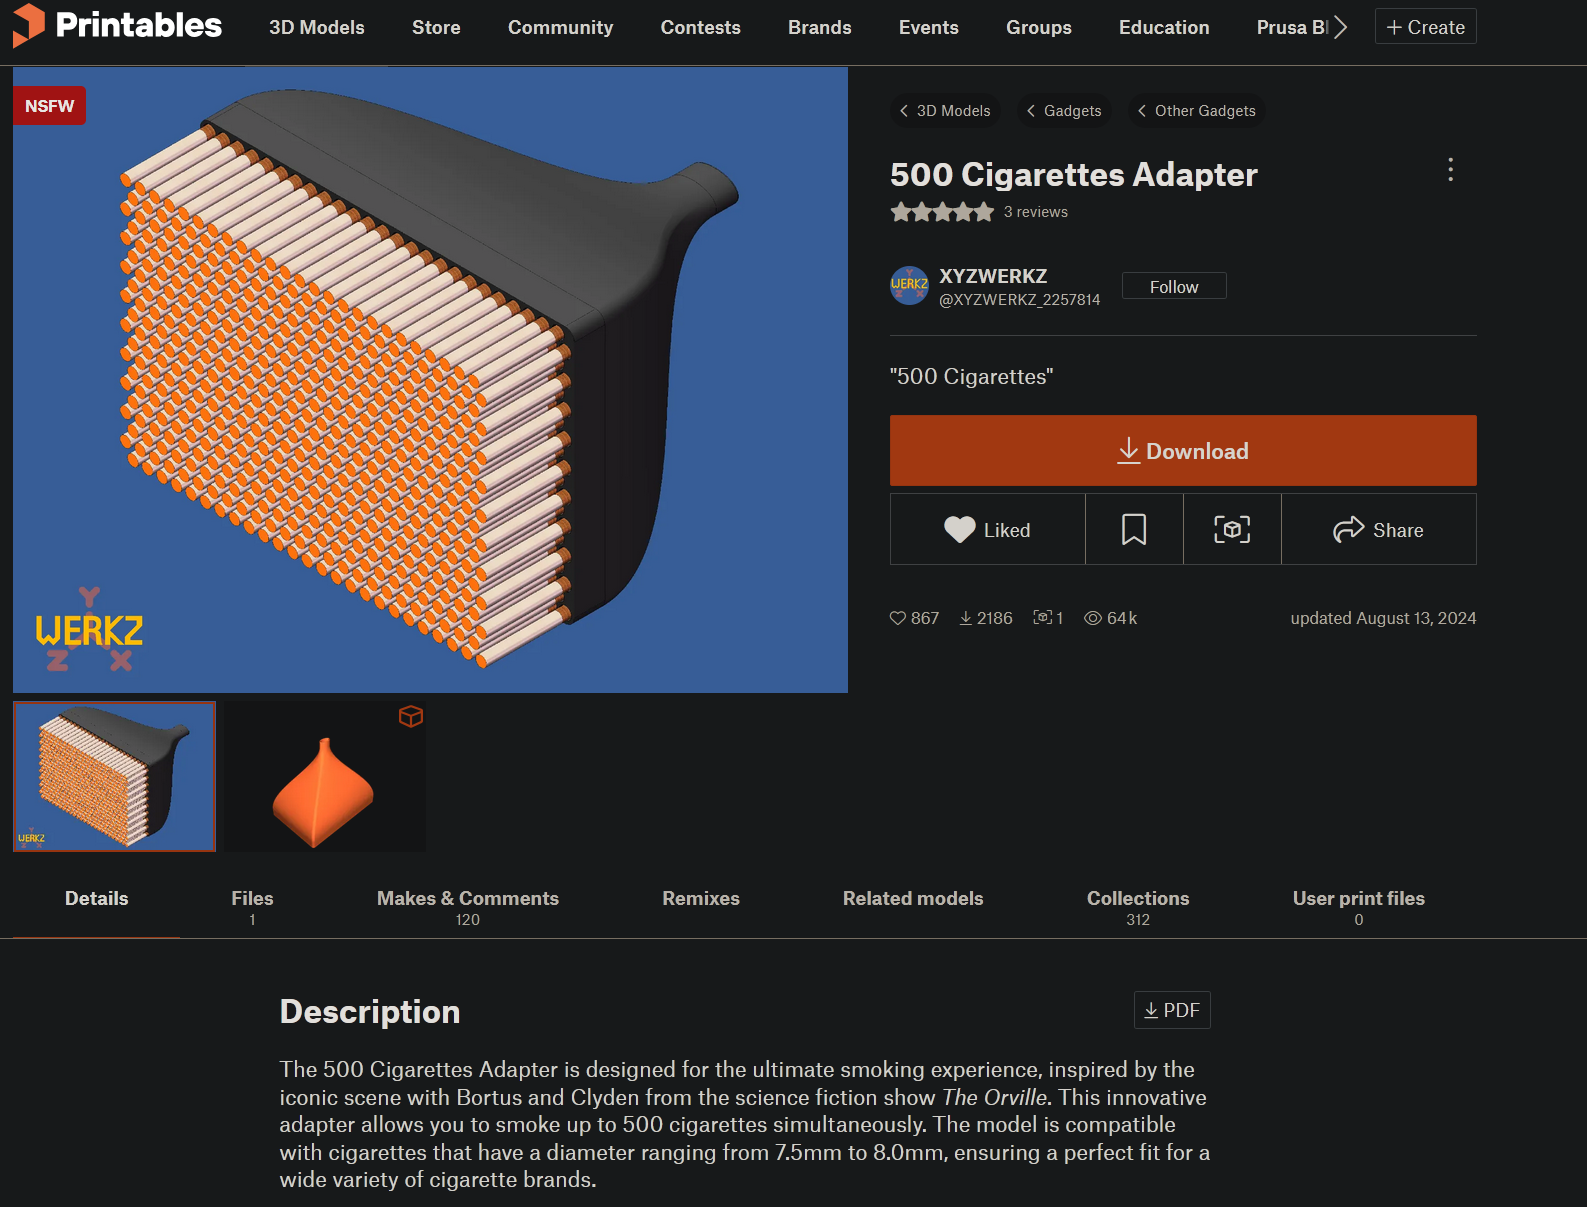
Task: Bookmark this model with the bookmark icon
Action: coord(1134,529)
